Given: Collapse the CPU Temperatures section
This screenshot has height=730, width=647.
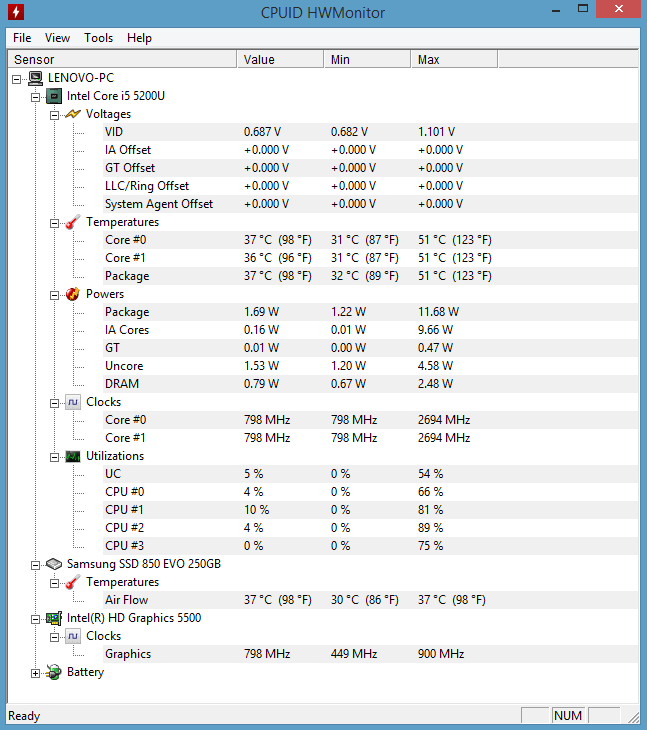Looking at the screenshot, I should tap(54, 223).
